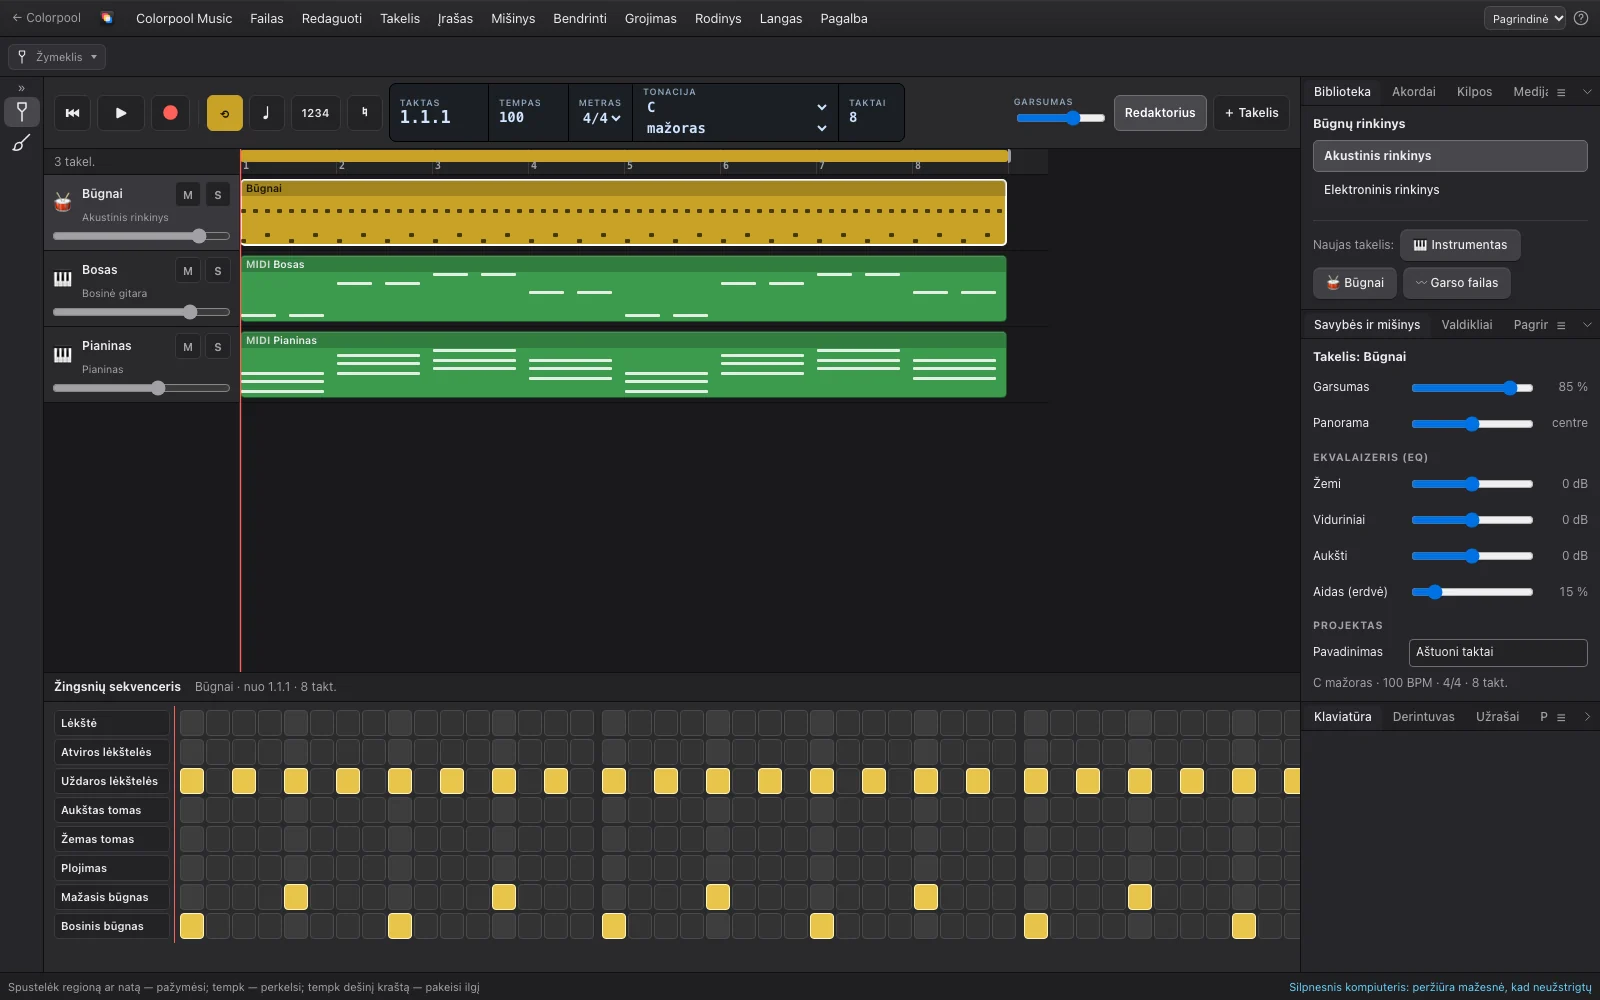Image resolution: width=1600 pixels, height=1000 pixels.
Task: Select the marker tool in the left sidebar
Action: pos(22,112)
